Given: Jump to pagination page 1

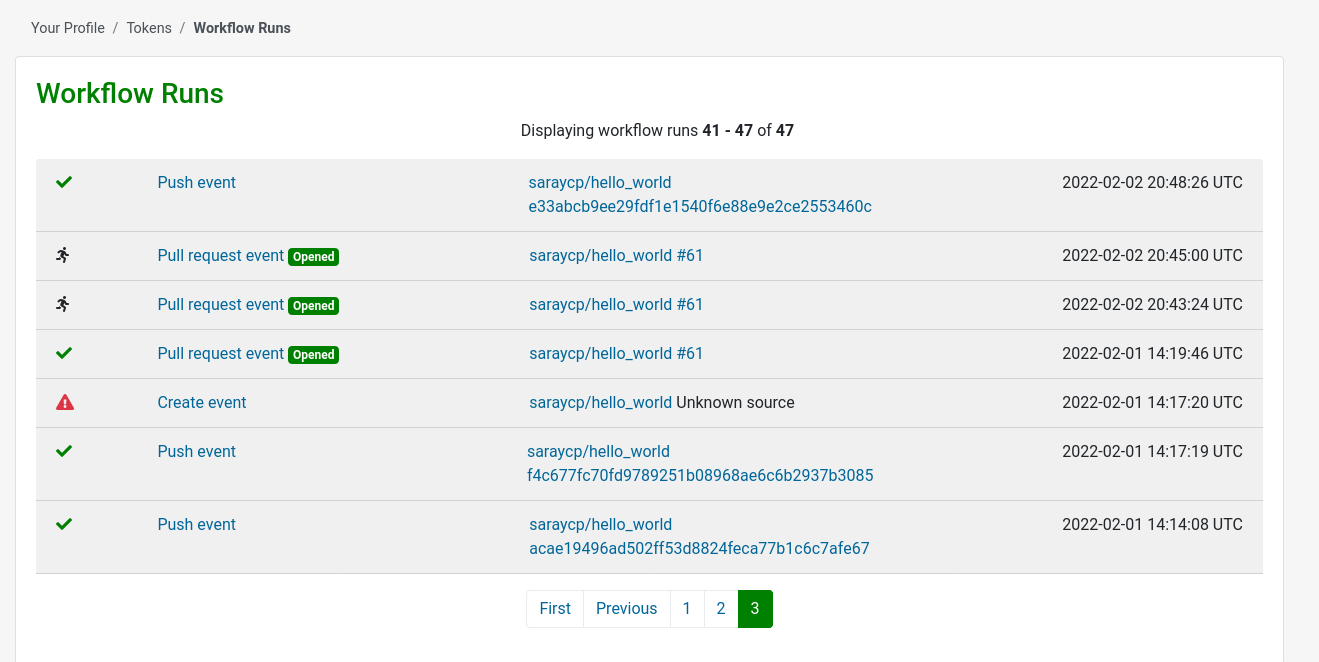Looking at the screenshot, I should (x=687, y=608).
